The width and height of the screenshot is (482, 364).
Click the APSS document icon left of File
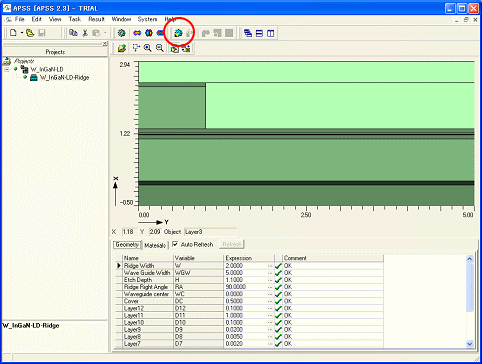coord(9,19)
